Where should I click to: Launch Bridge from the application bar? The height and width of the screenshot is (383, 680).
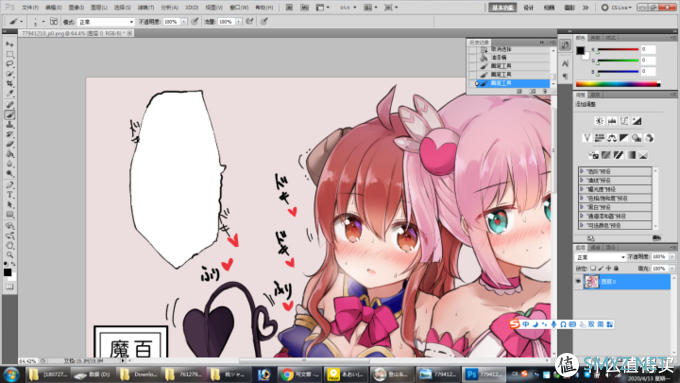289,7
